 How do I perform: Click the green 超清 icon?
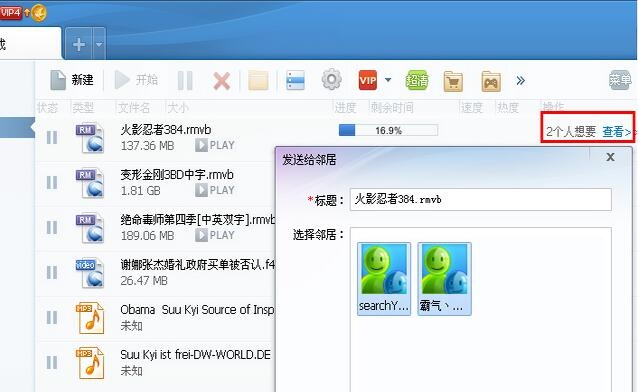tap(417, 80)
